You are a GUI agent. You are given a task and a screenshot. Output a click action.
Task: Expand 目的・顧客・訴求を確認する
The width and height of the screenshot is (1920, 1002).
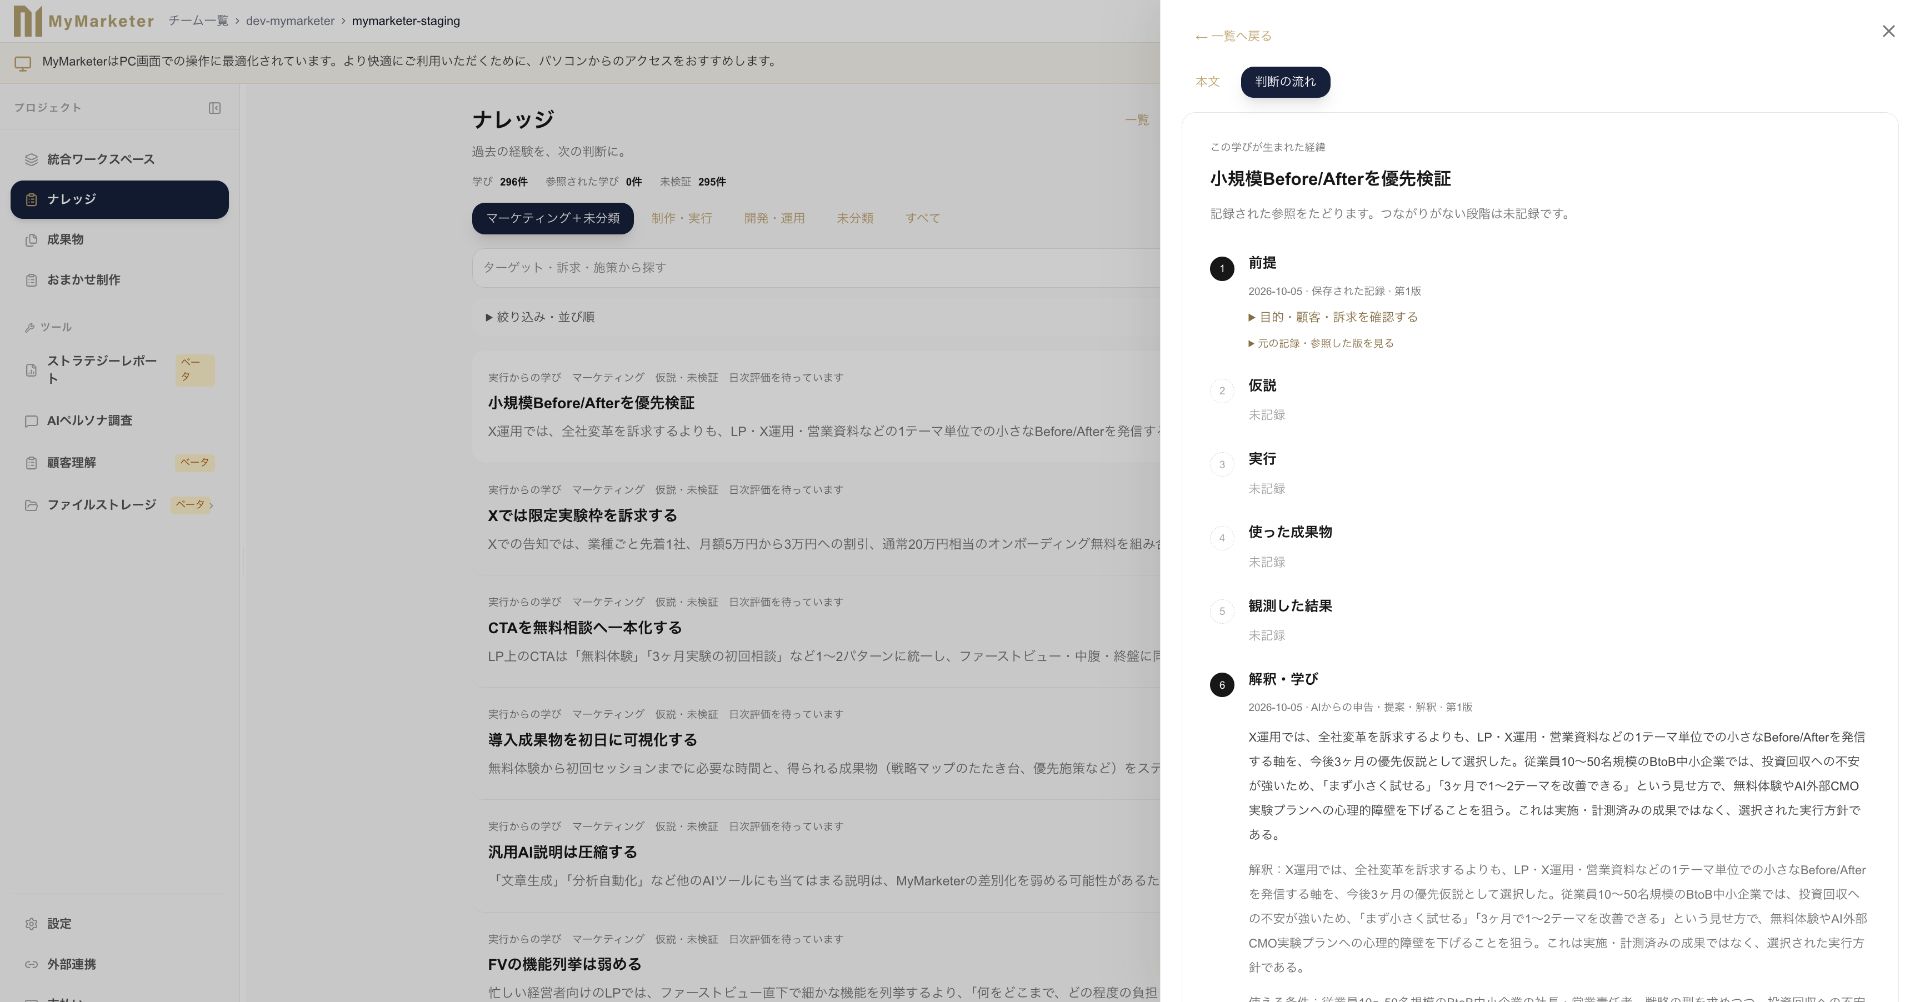click(1333, 317)
